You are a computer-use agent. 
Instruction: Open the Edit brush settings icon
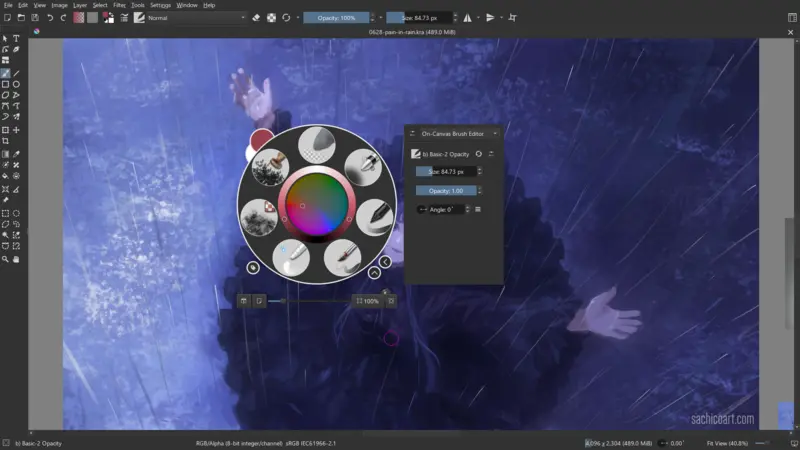[124, 18]
